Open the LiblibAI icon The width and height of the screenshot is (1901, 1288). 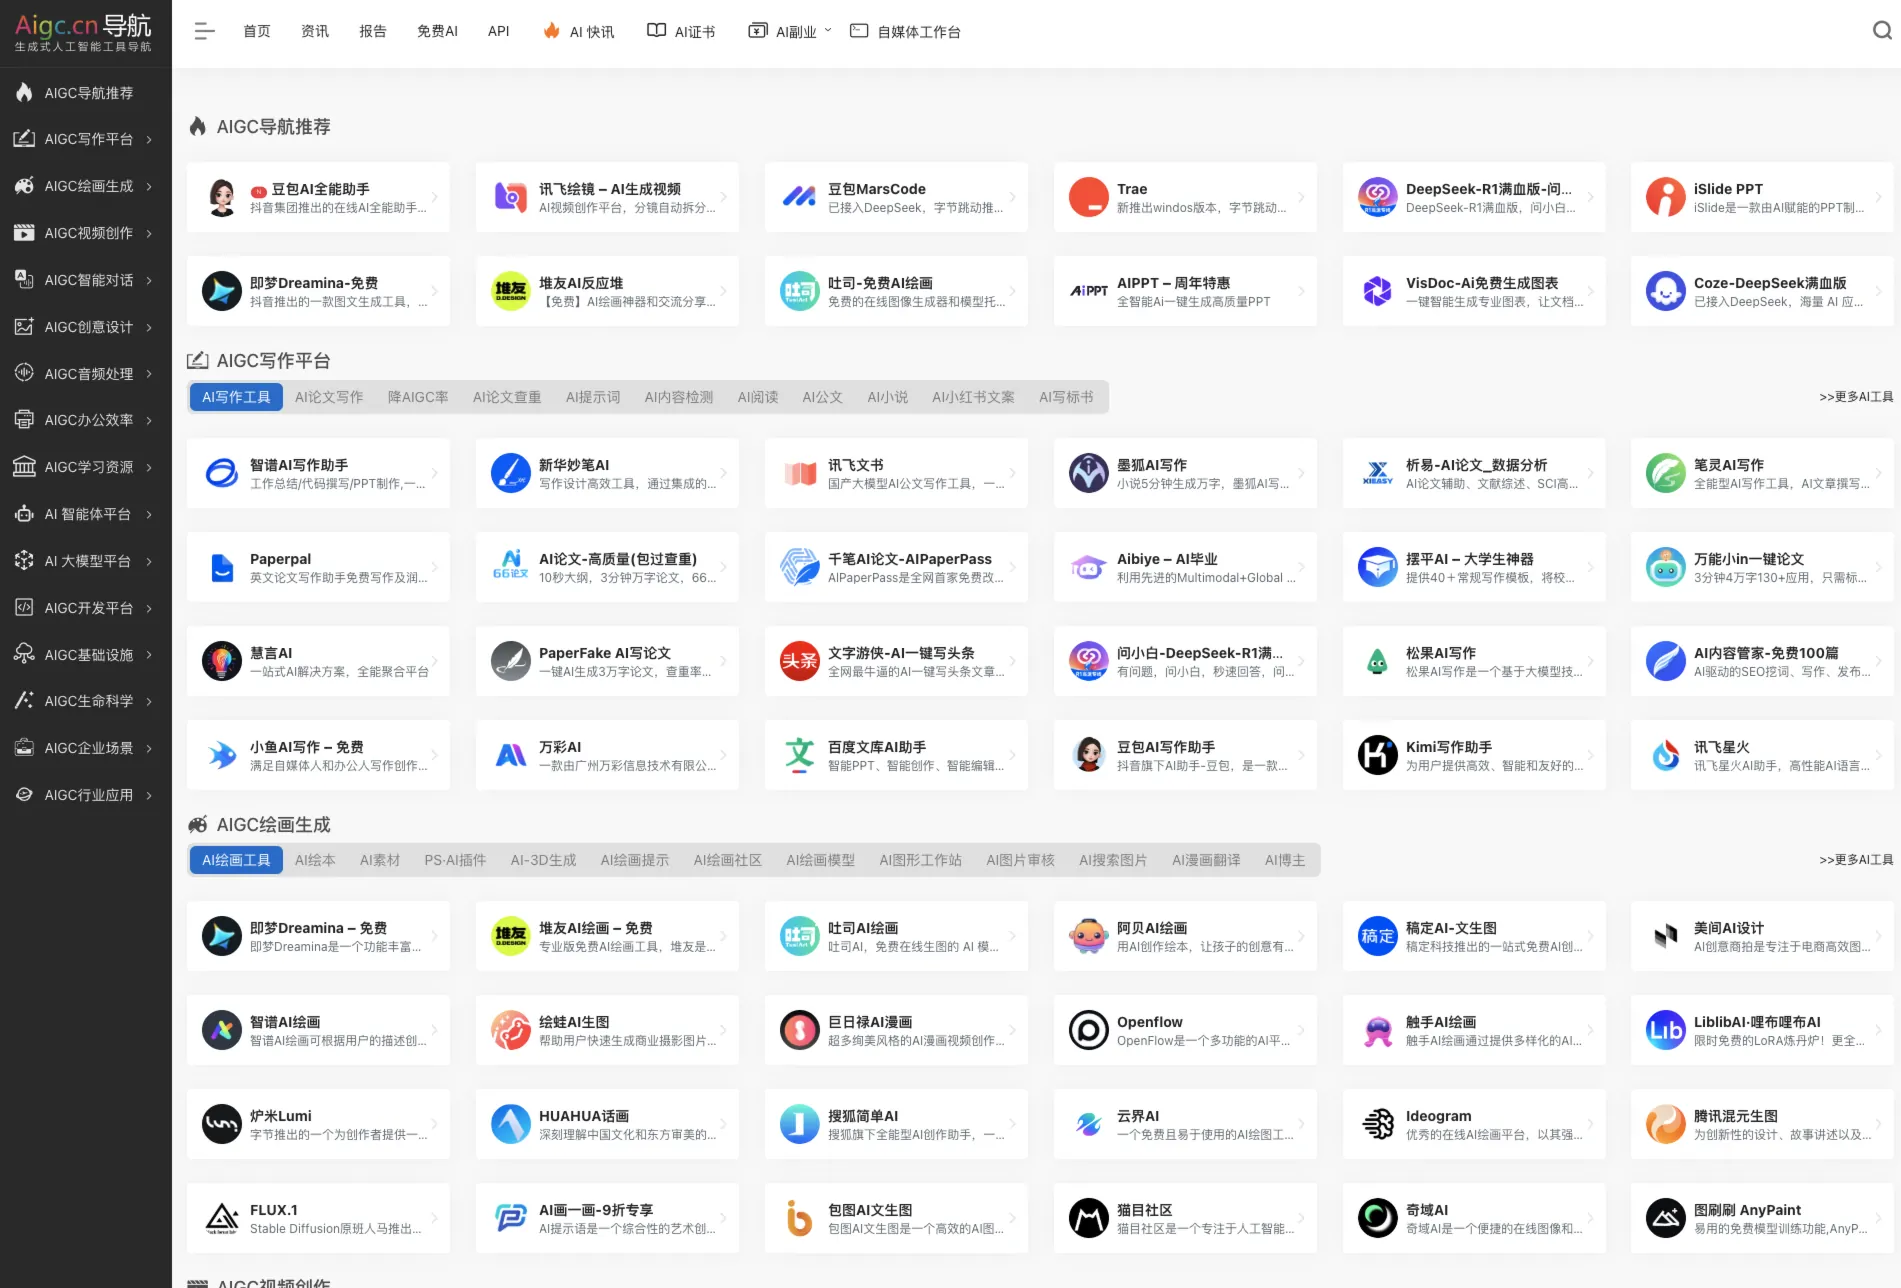click(x=1666, y=1030)
